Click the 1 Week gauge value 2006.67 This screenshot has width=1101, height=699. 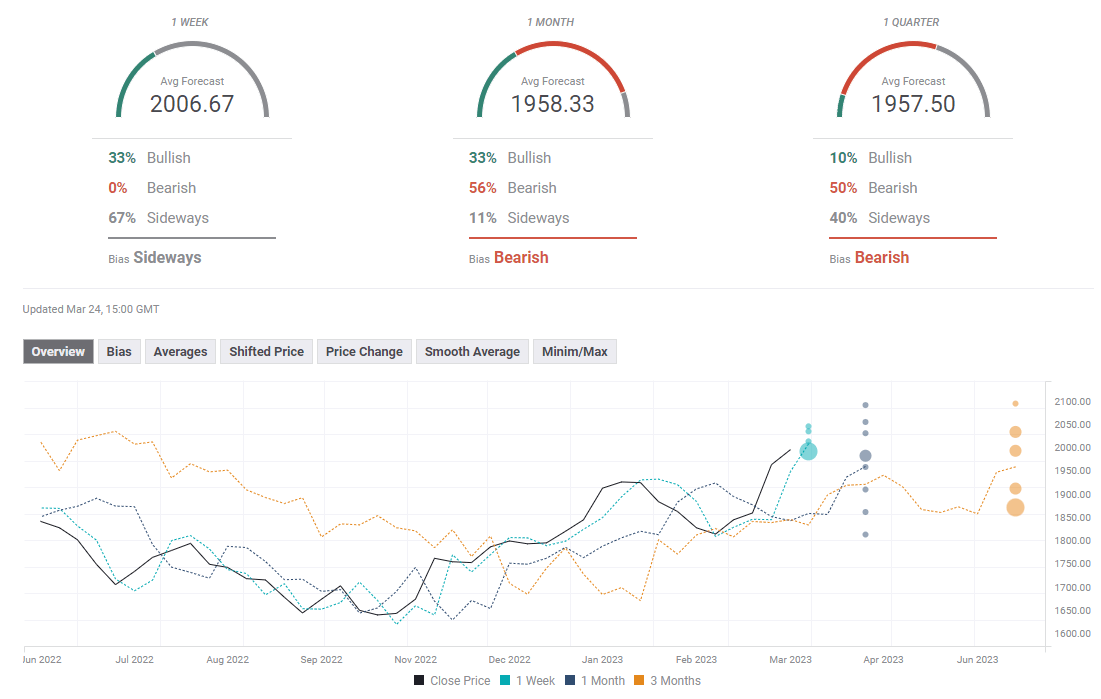(x=192, y=104)
